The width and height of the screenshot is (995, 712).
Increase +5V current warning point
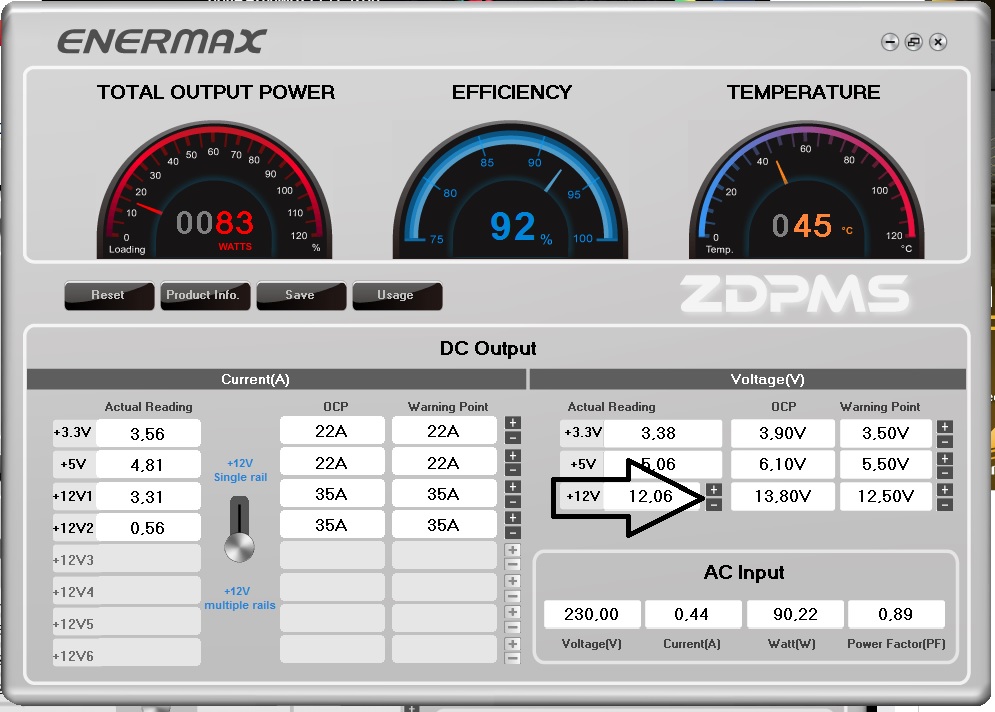click(x=513, y=456)
